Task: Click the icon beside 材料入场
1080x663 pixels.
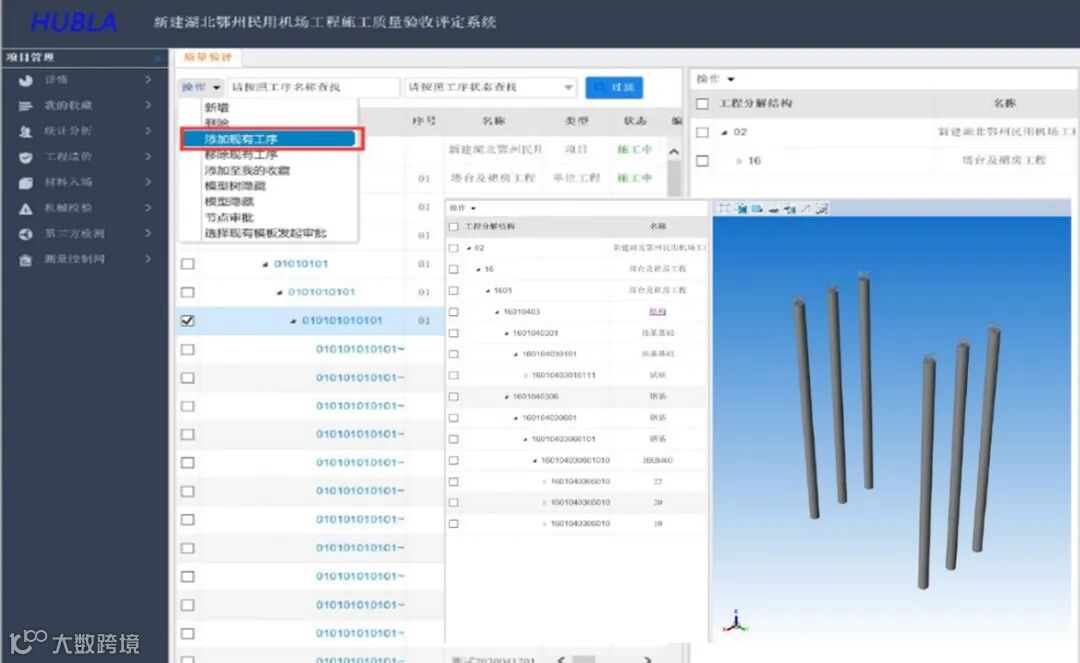Action: point(25,183)
